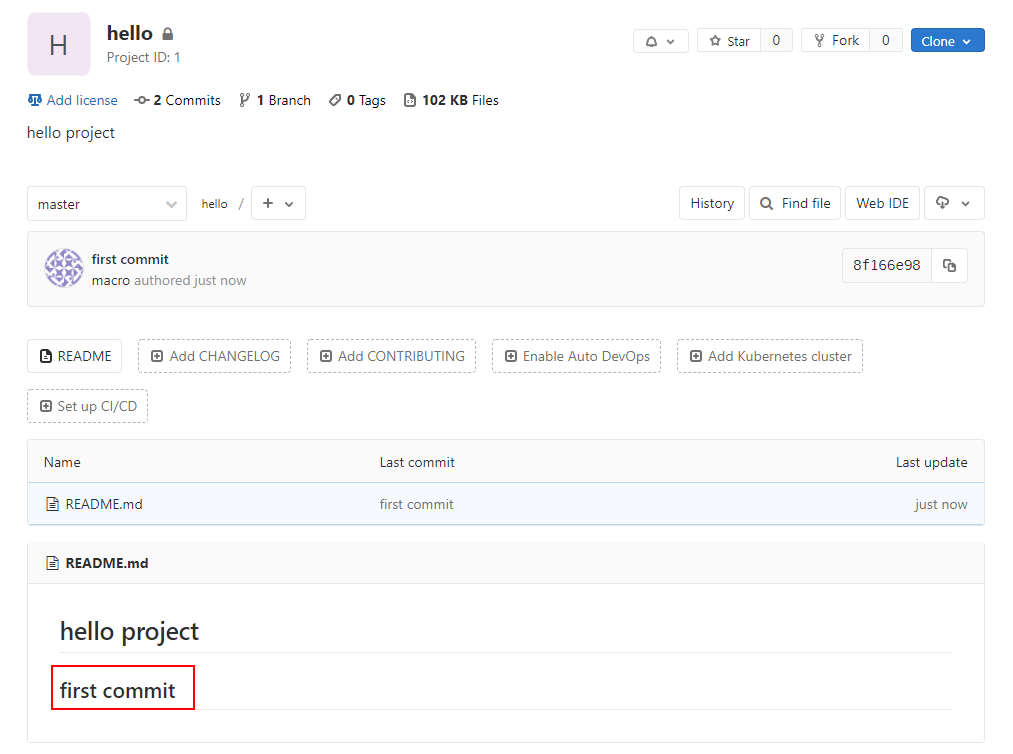Open the 102 KB Files link
This screenshot has height=754, width=1013.
click(x=451, y=100)
